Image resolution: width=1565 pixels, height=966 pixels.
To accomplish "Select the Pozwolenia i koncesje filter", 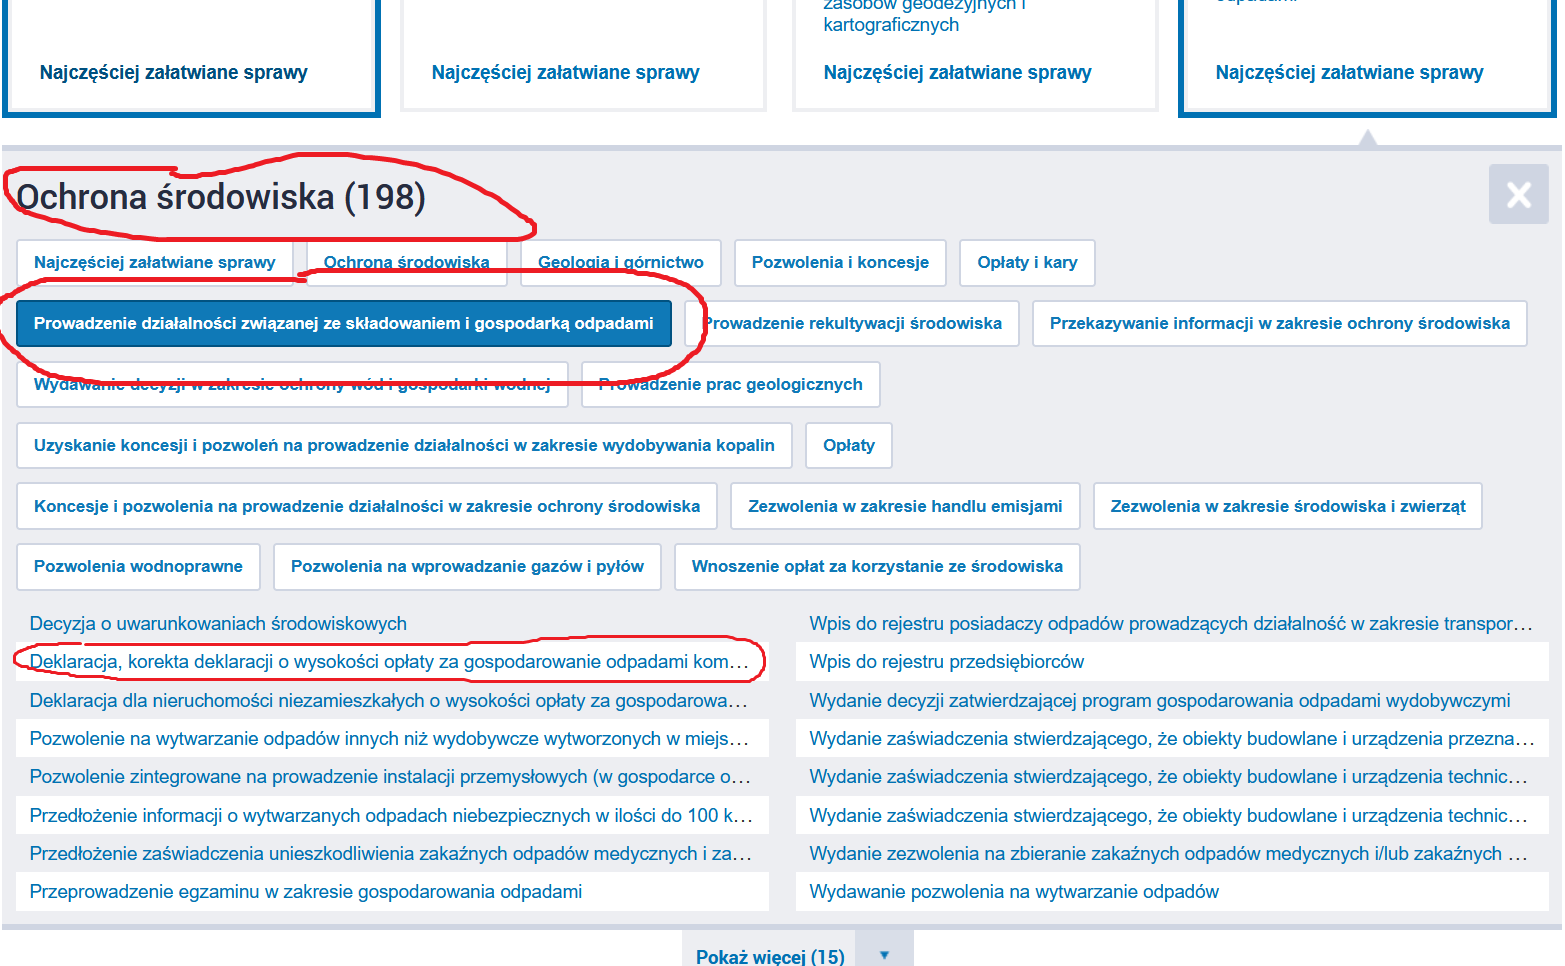I will 840,263.
